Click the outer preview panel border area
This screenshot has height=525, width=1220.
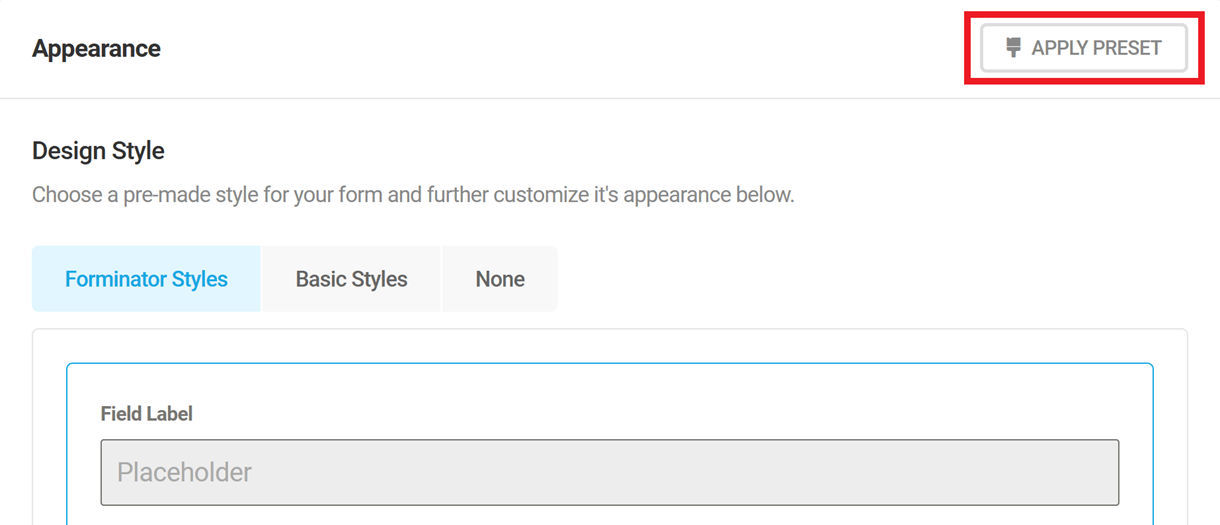point(49,430)
